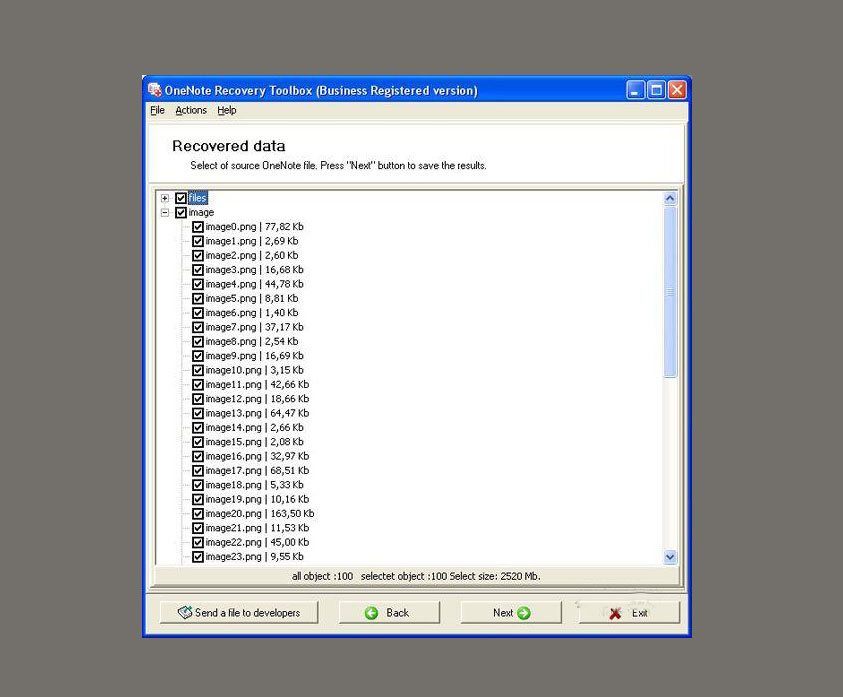843x697 pixels.
Task: Click the OneNote Recovery Toolbox title bar icon
Action: coord(154,90)
